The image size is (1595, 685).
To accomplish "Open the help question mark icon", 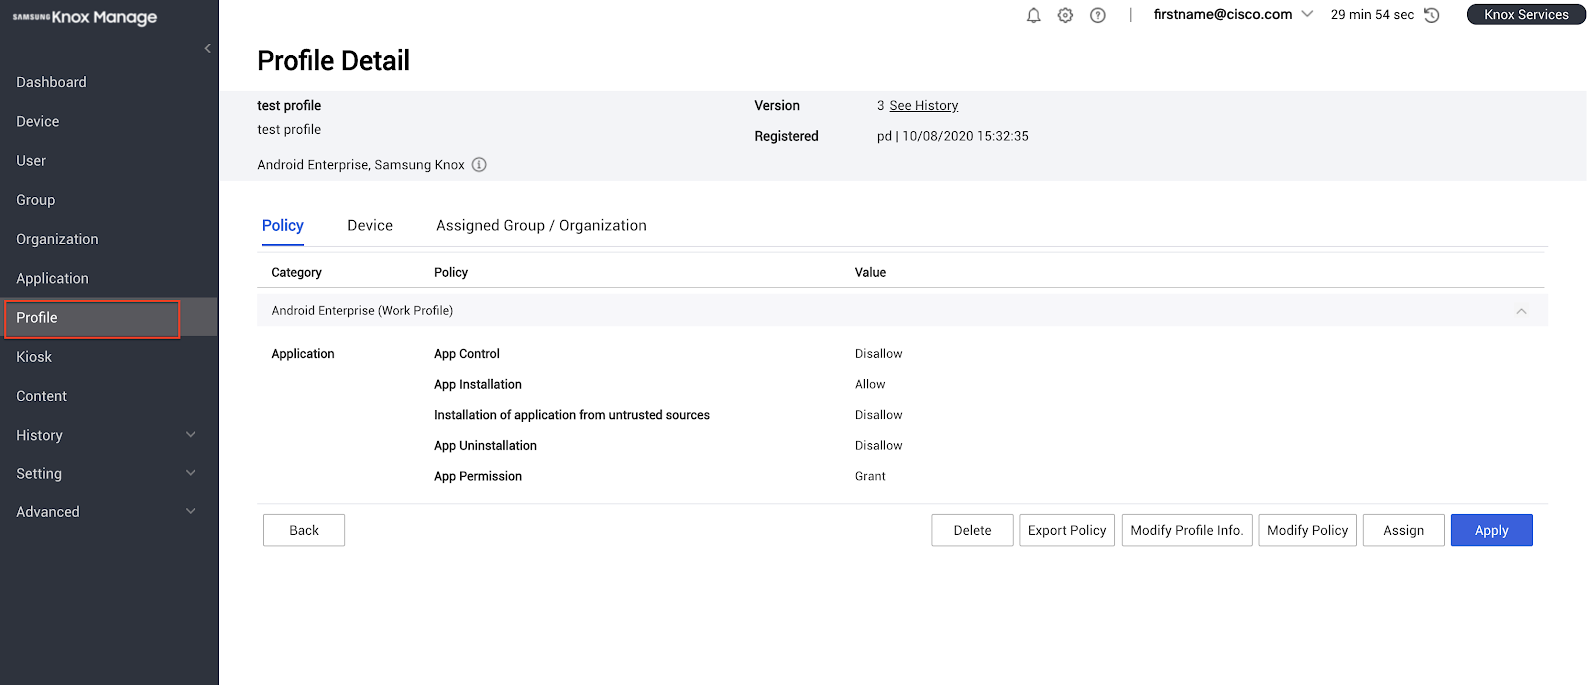I will click(1097, 15).
